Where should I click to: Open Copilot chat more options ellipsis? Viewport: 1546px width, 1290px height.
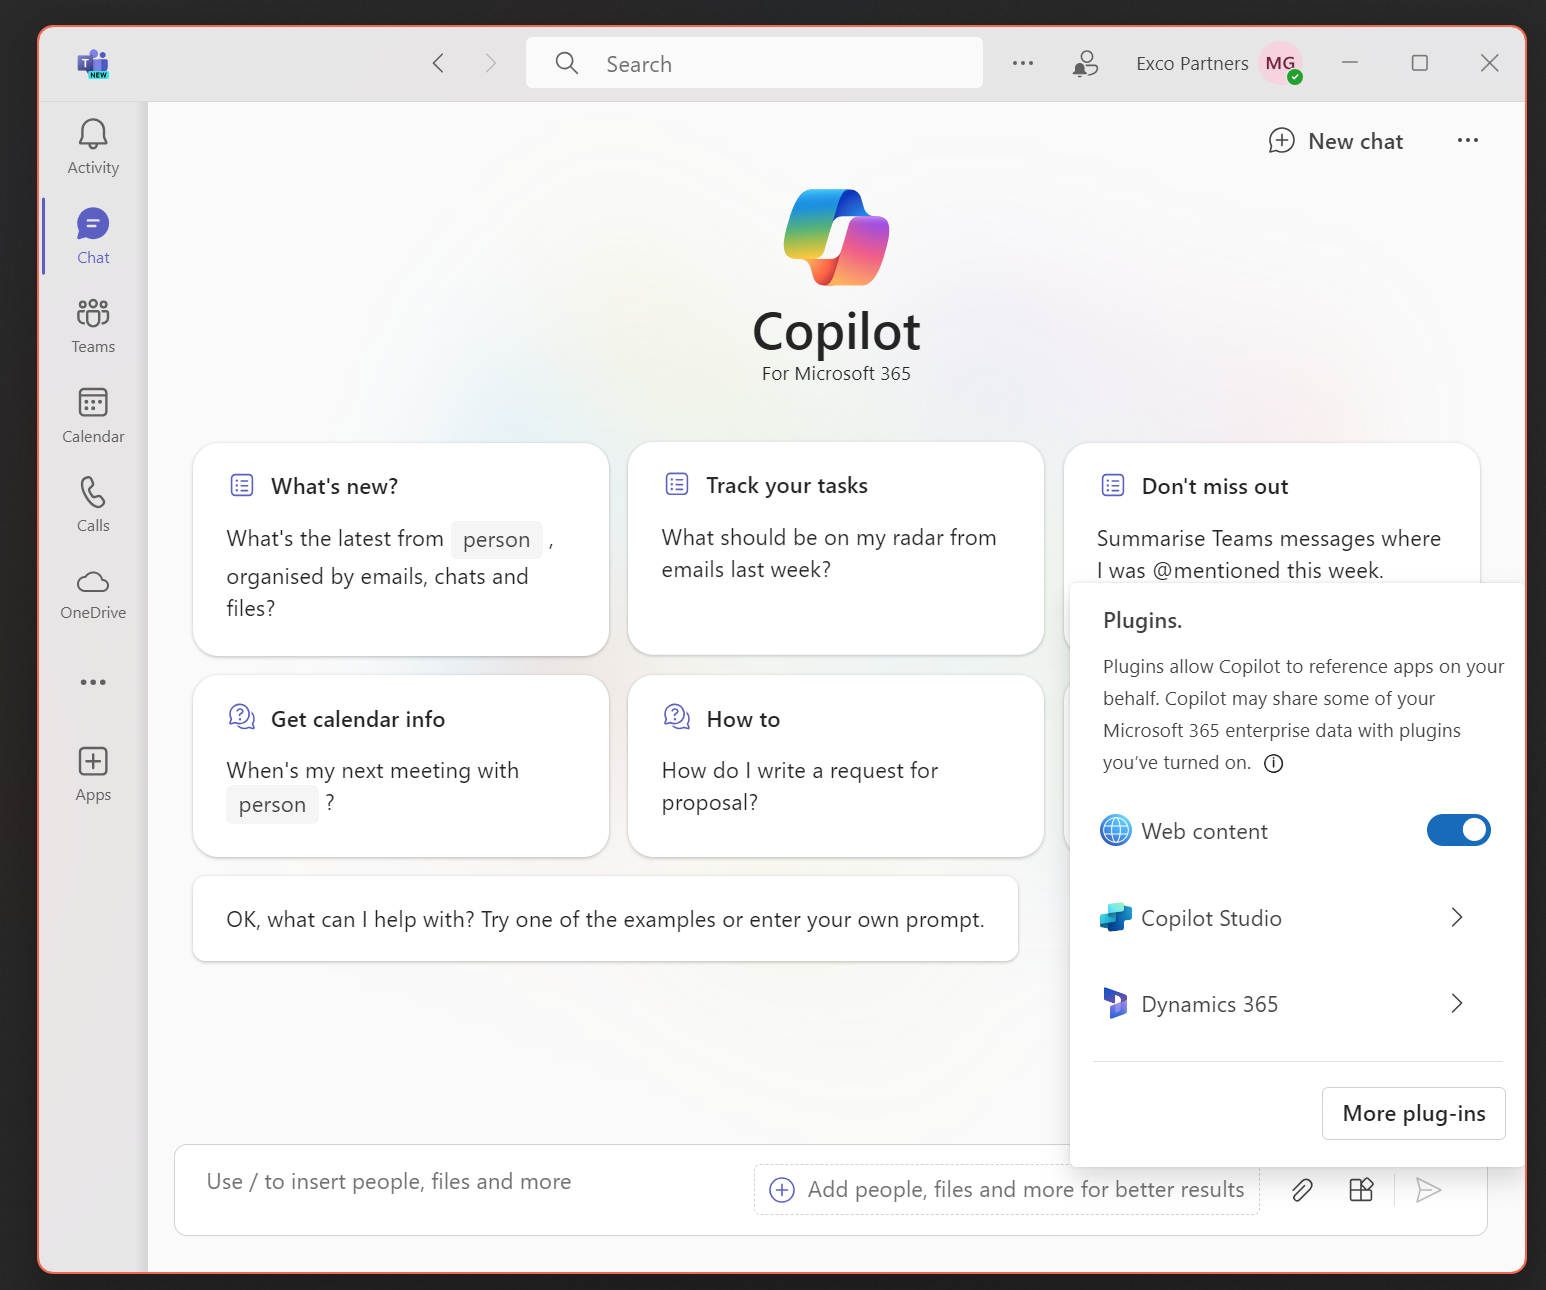1468,140
